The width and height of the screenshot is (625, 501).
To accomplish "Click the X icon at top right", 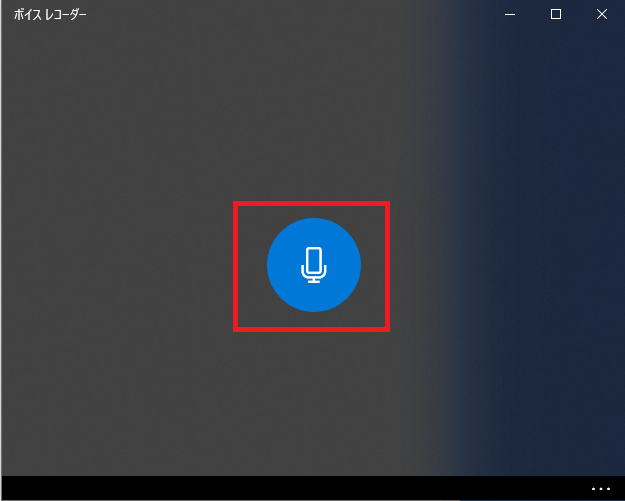I will [601, 14].
